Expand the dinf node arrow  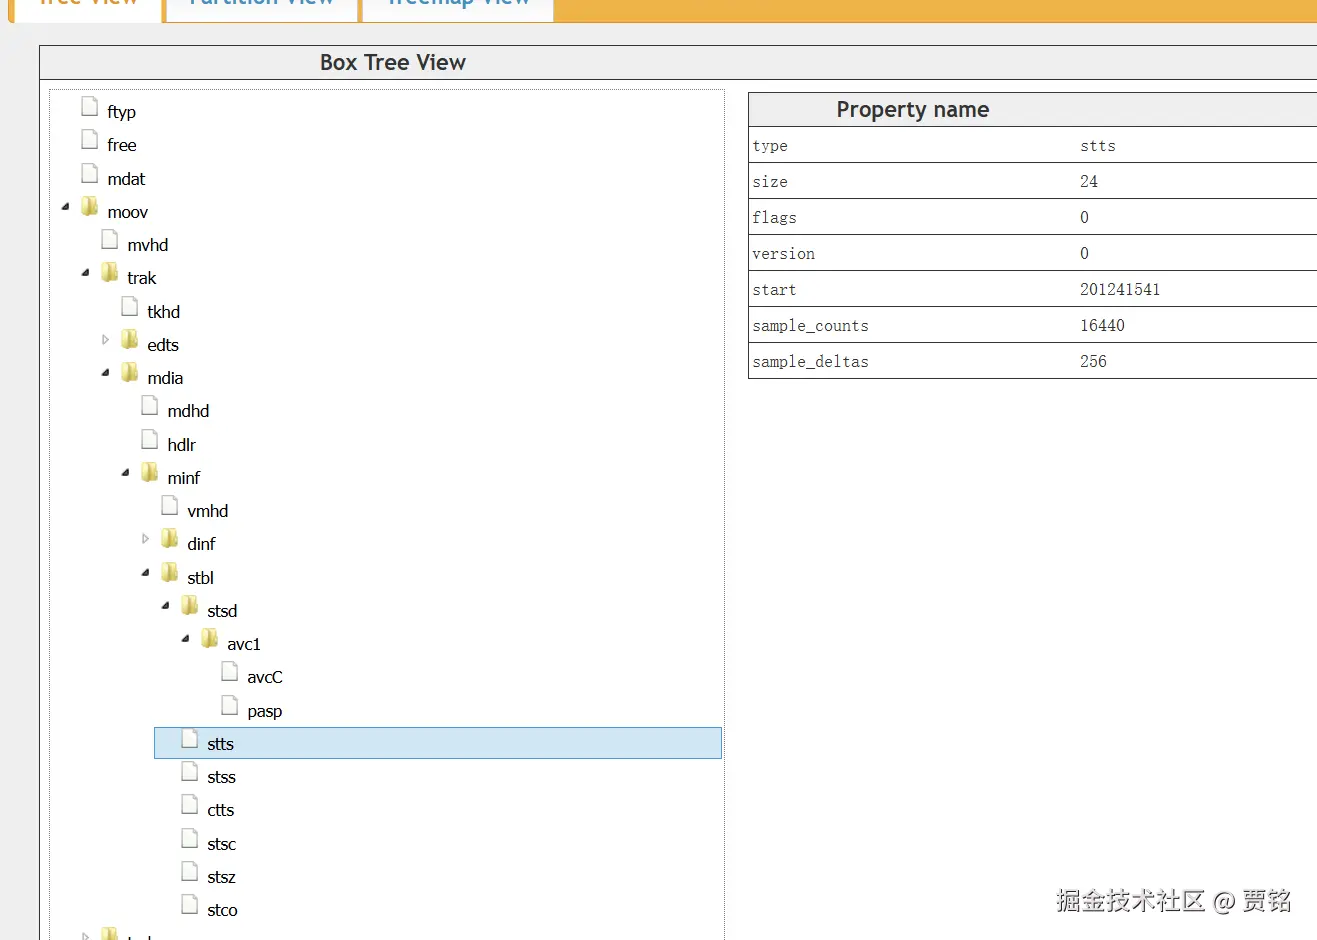[146, 539]
